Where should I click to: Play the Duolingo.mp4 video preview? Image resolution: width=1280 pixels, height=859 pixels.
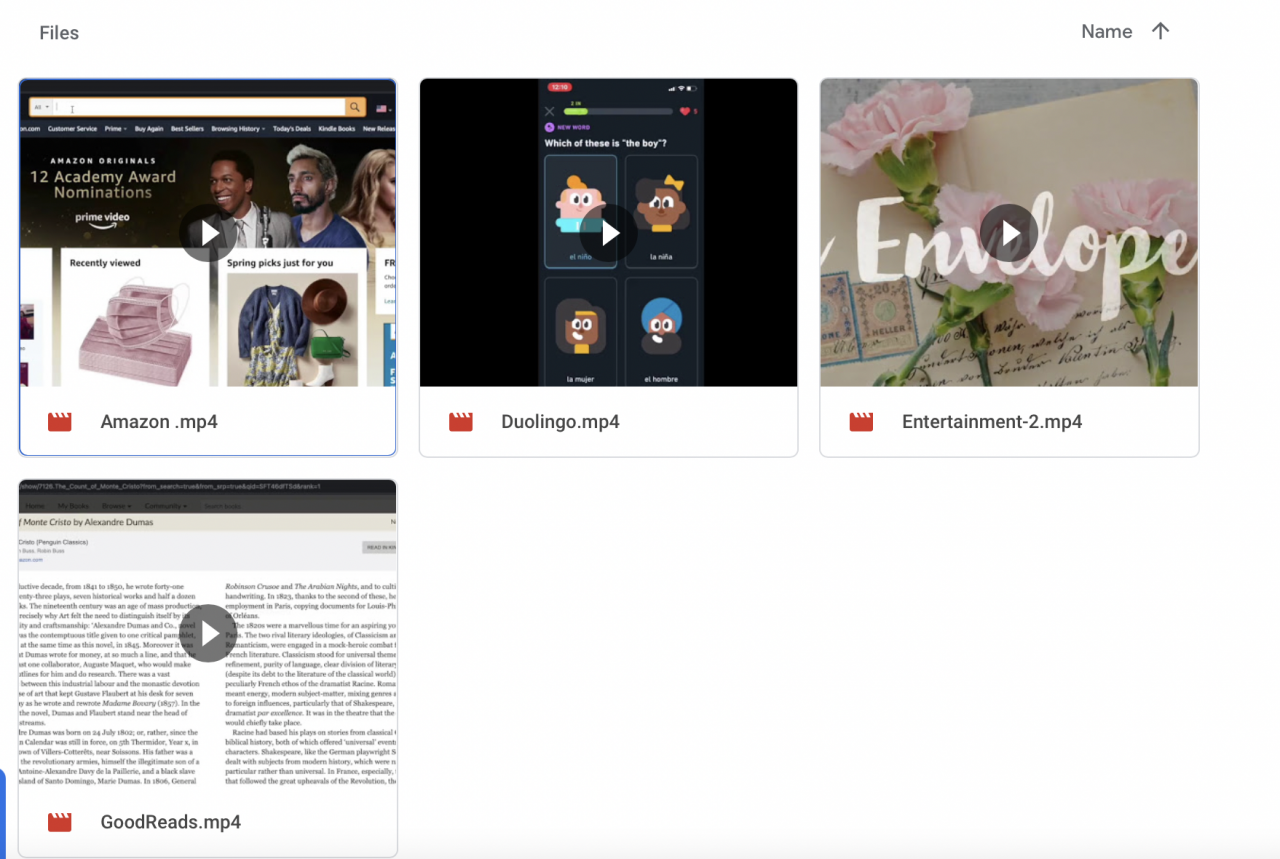click(x=608, y=233)
